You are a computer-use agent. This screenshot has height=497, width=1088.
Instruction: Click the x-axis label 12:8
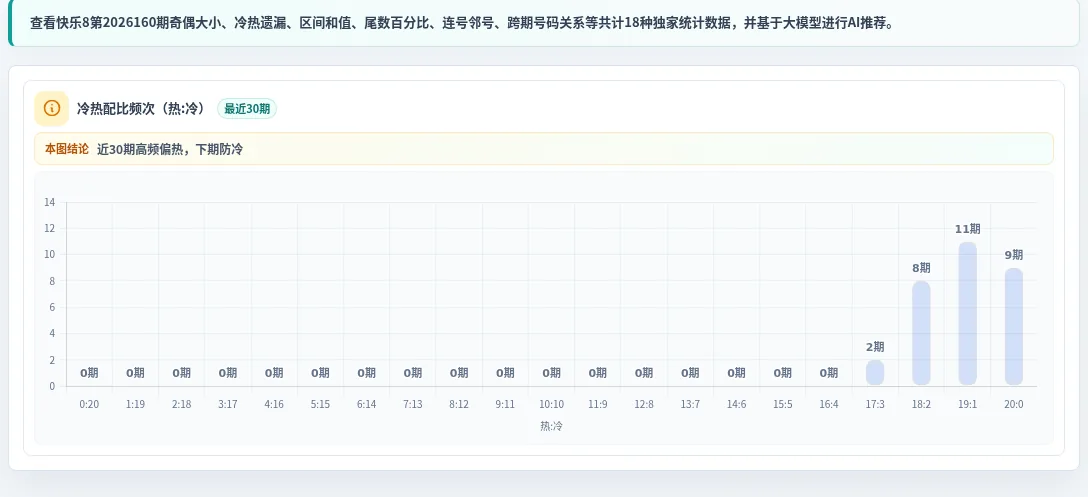point(644,404)
